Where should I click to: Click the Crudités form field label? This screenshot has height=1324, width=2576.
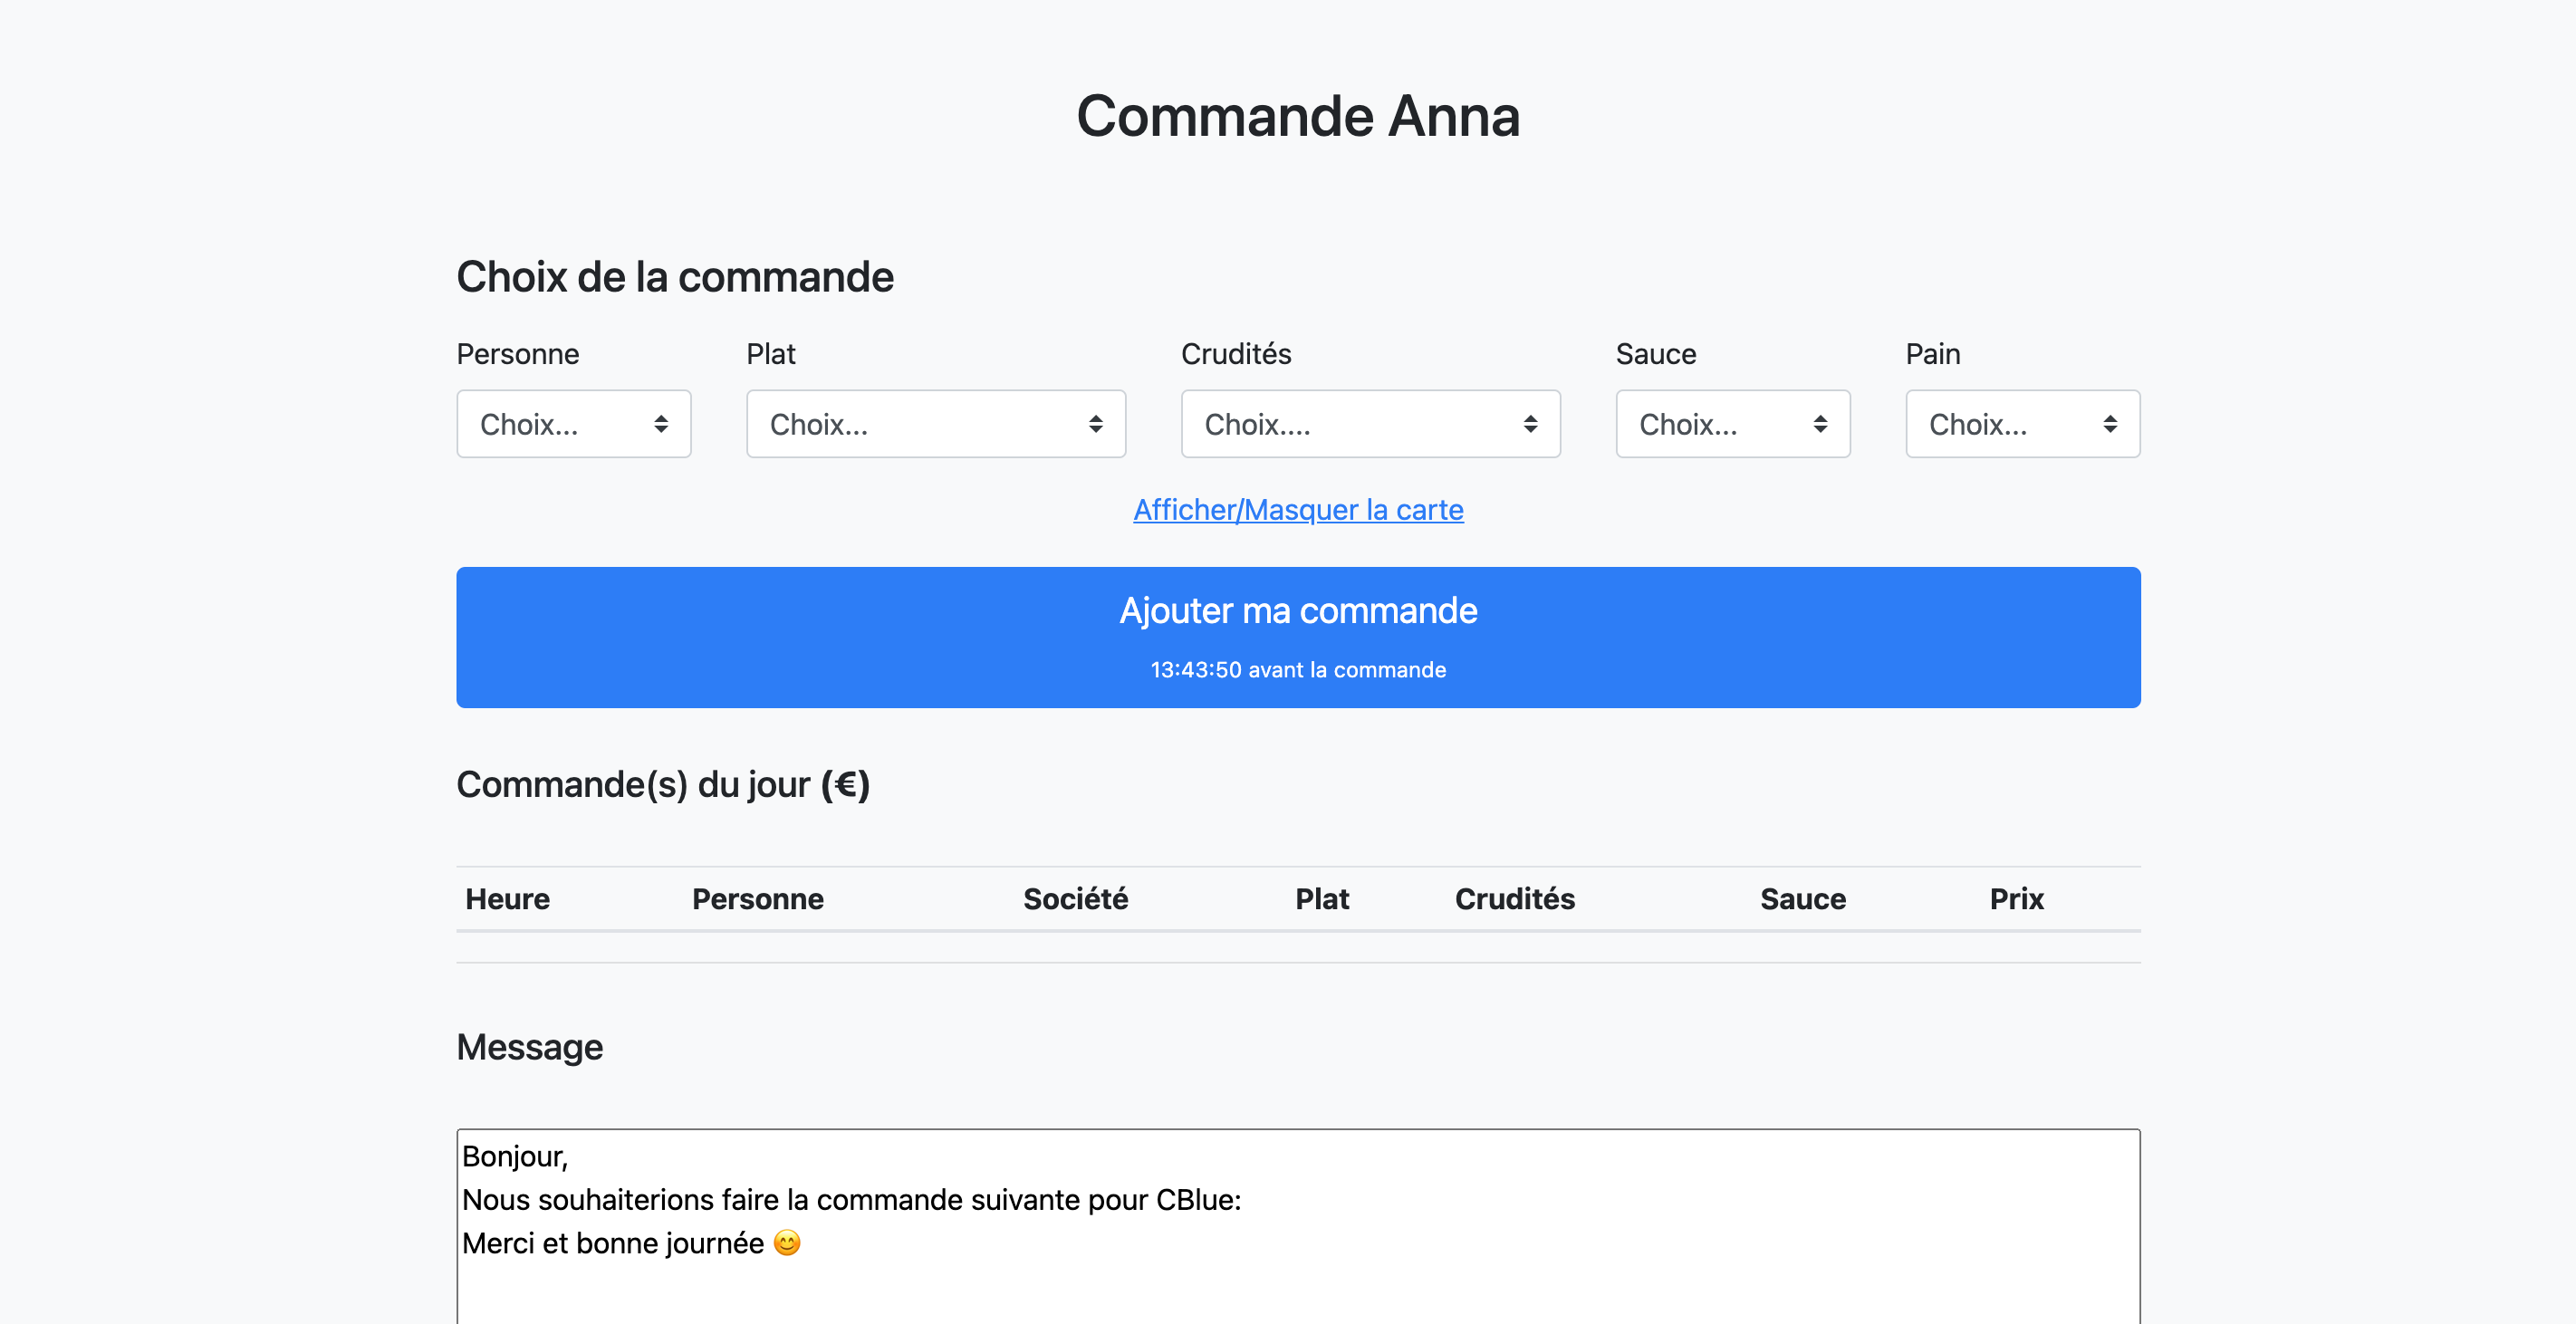pyautogui.click(x=1235, y=354)
